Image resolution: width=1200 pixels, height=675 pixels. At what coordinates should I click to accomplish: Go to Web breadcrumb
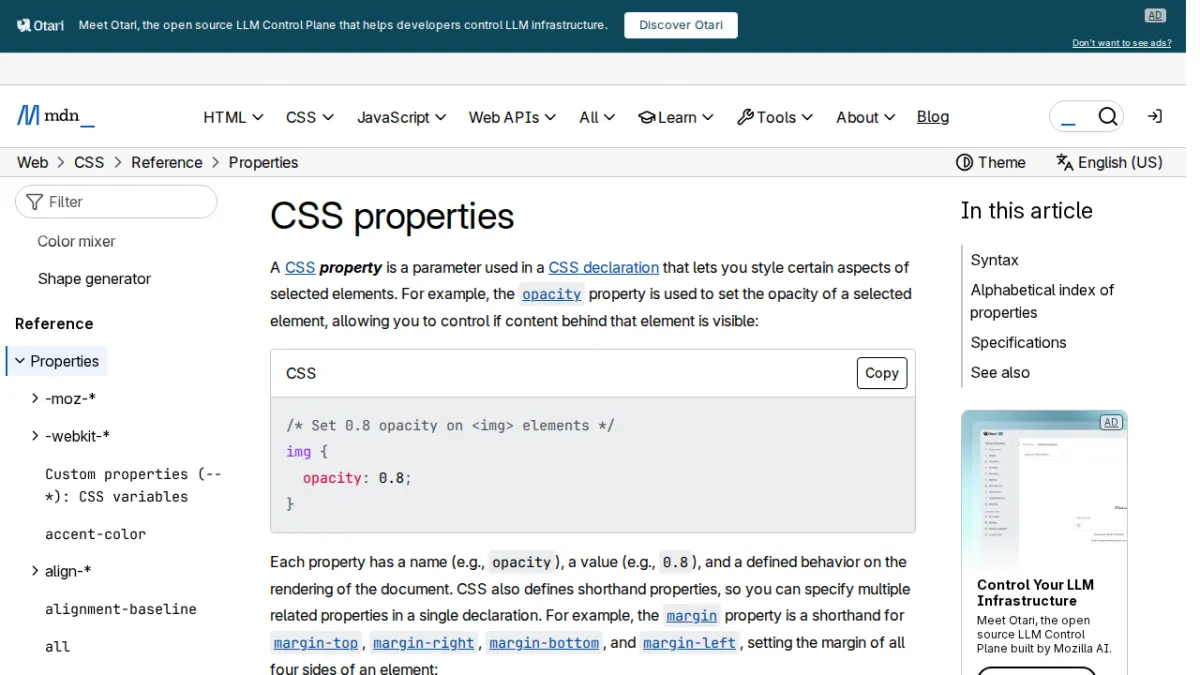(32, 162)
